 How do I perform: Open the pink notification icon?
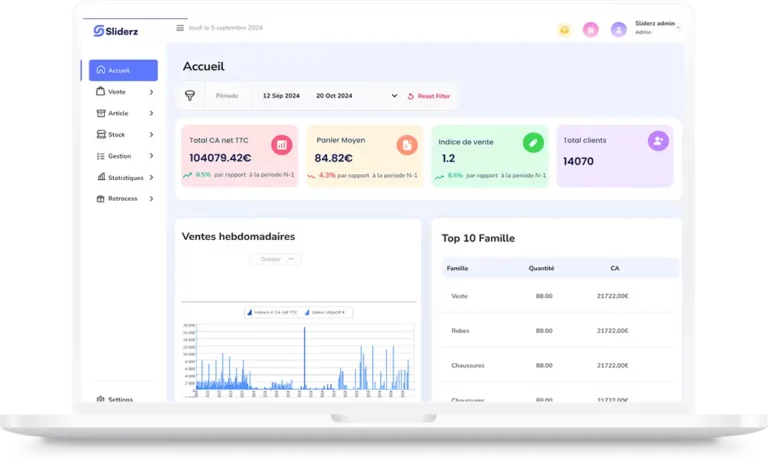pos(591,30)
